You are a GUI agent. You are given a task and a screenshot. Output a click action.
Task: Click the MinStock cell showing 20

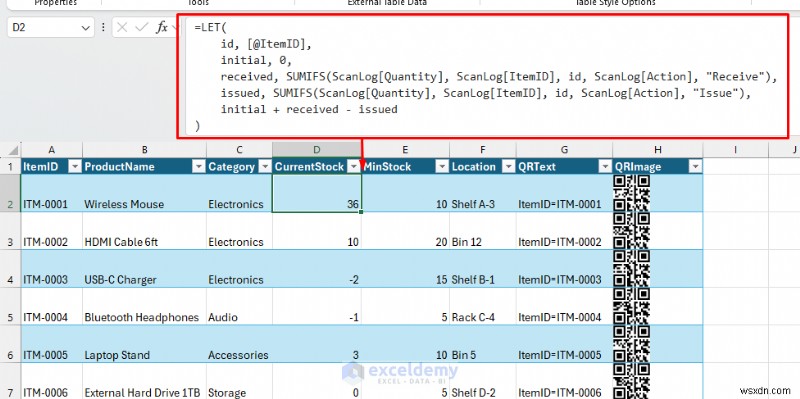pos(405,231)
